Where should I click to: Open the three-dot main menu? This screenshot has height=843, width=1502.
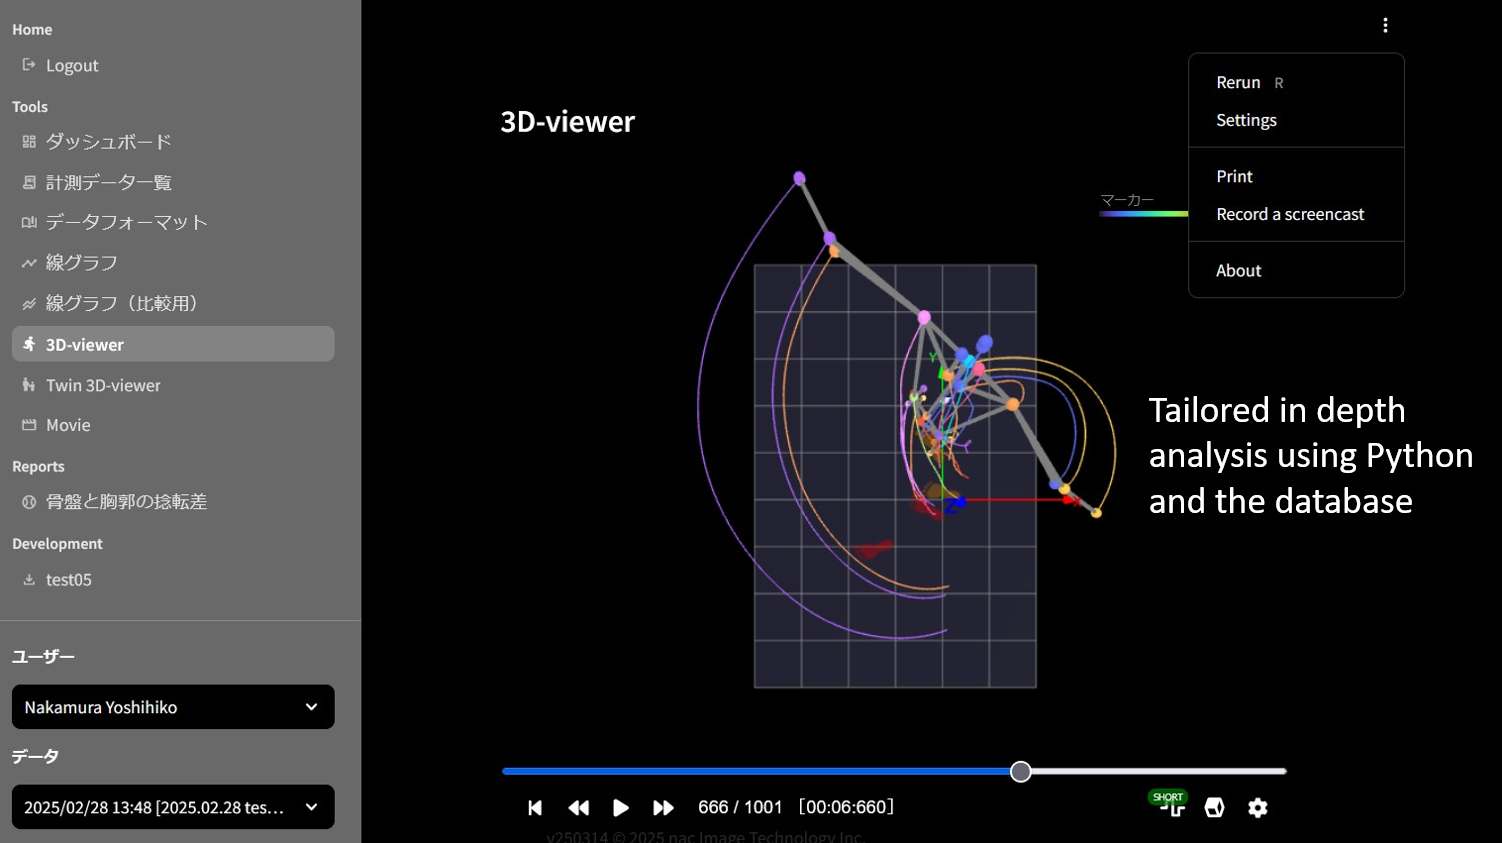tap(1385, 25)
